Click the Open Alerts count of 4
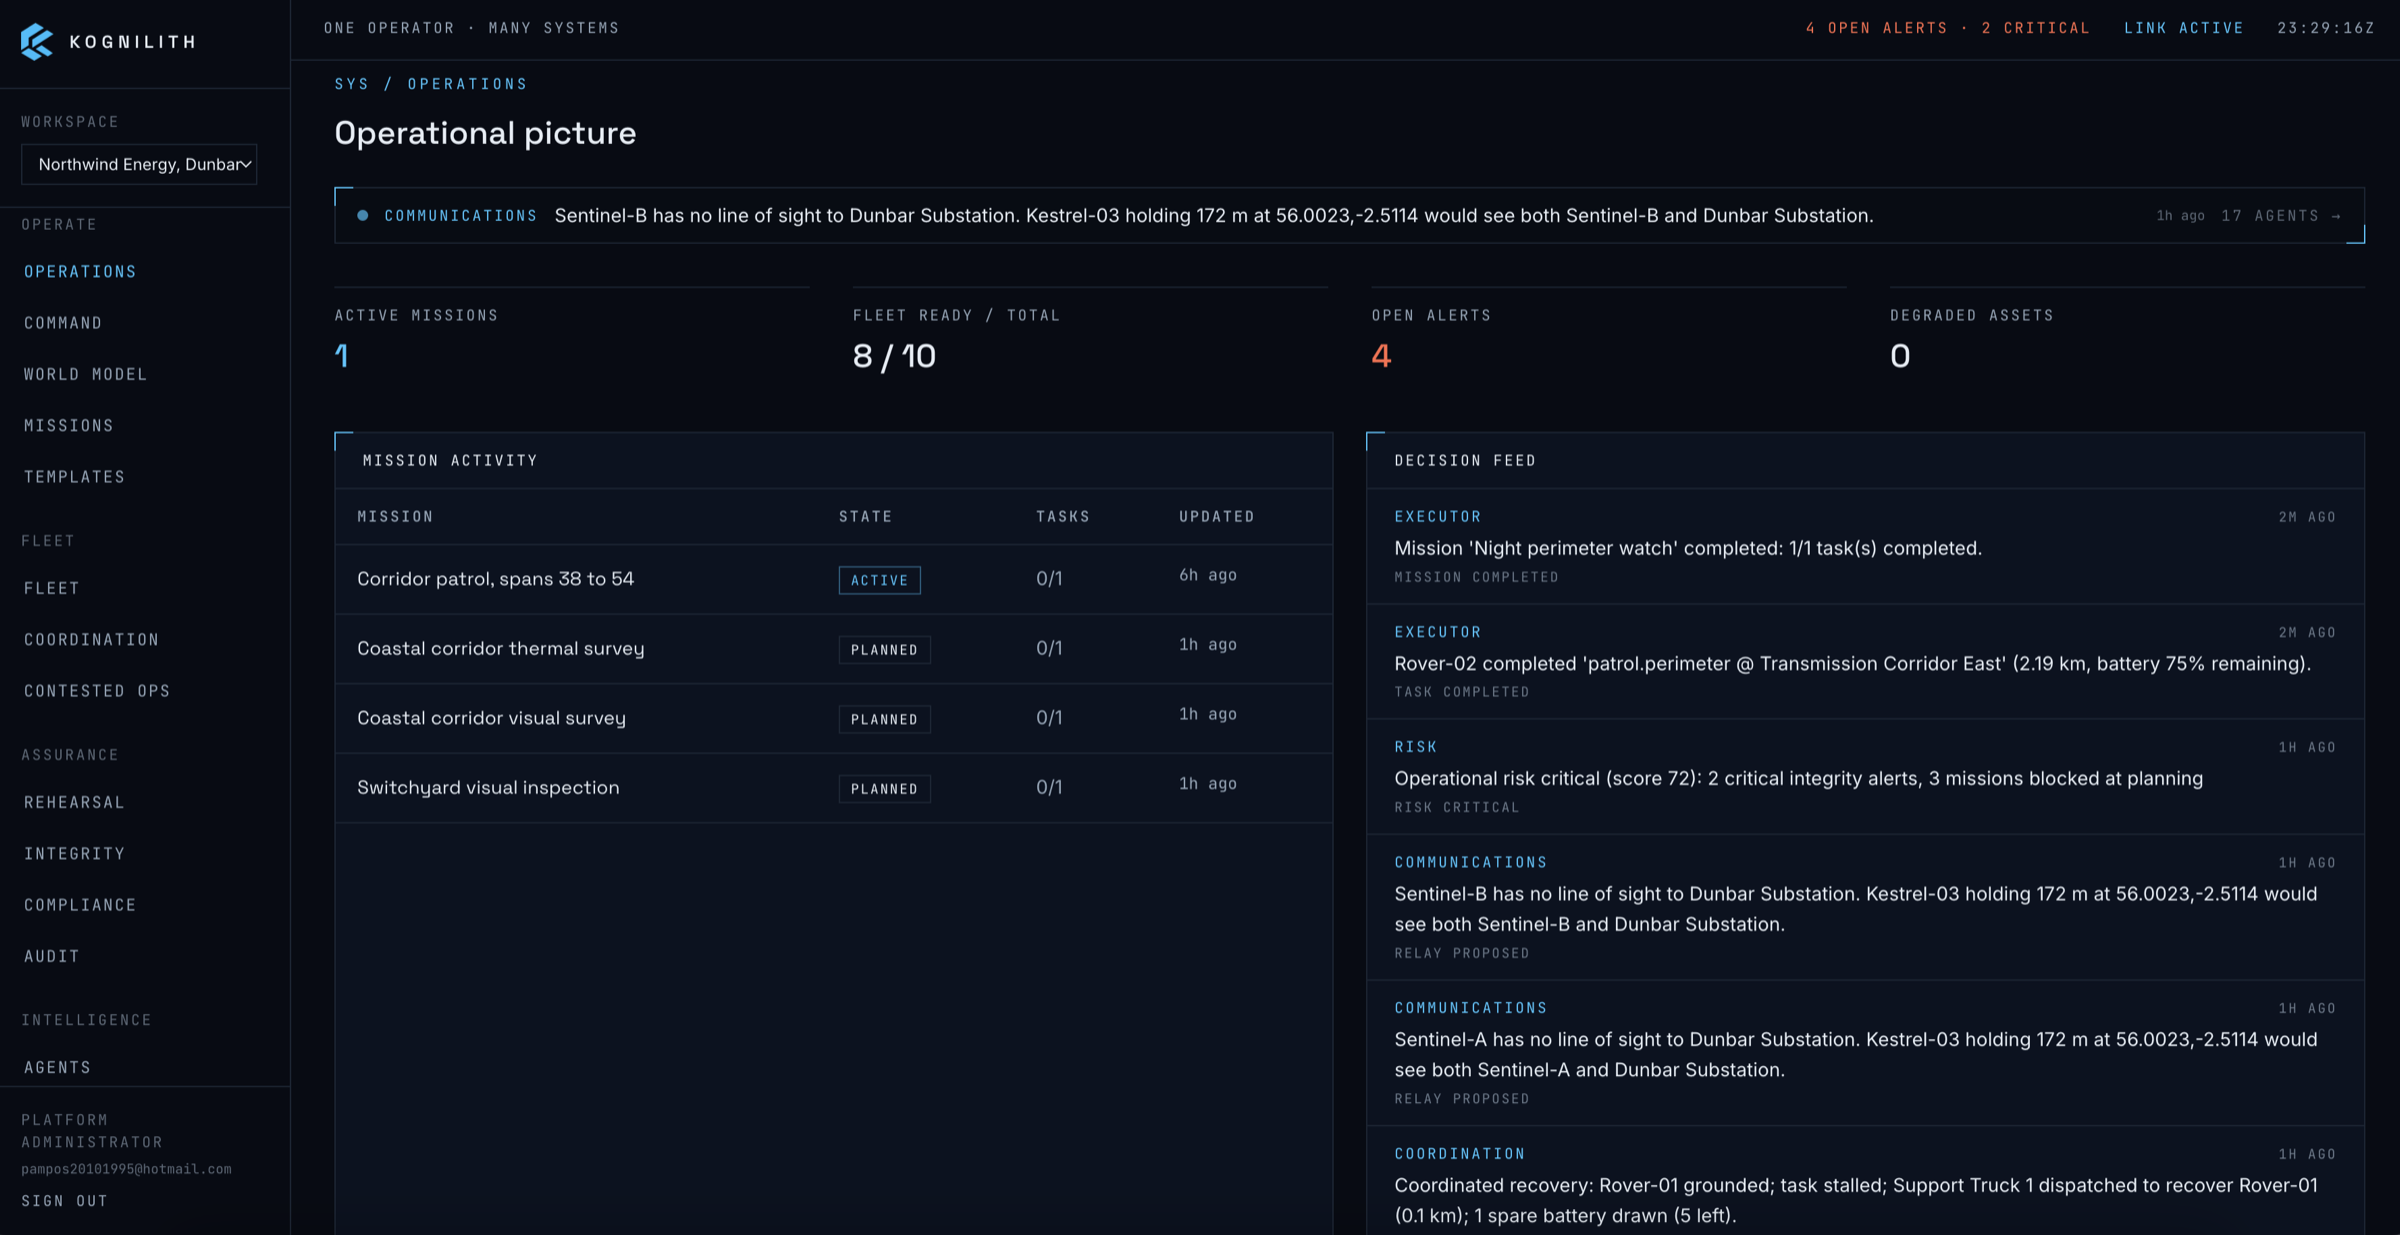The width and height of the screenshot is (2400, 1235). pos(1381,356)
